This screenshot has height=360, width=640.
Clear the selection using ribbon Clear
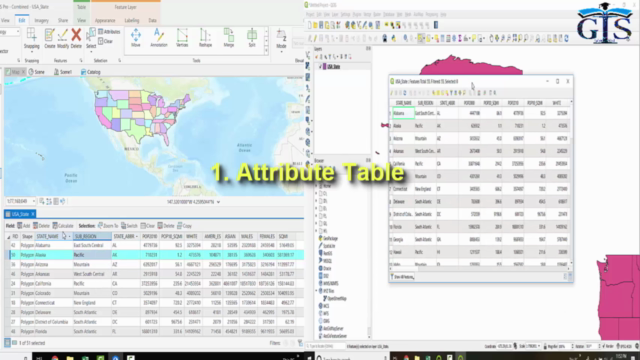[105, 41]
